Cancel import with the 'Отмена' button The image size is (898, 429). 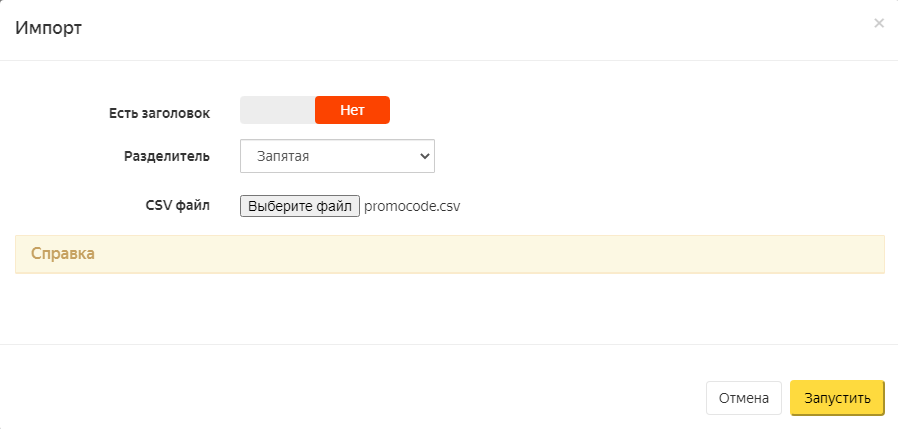[743, 398]
